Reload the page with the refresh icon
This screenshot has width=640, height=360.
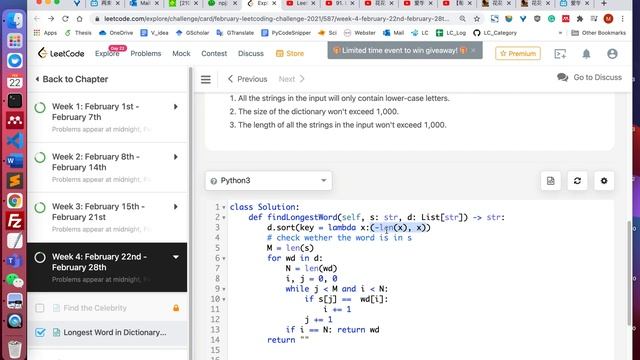(x=65, y=19)
